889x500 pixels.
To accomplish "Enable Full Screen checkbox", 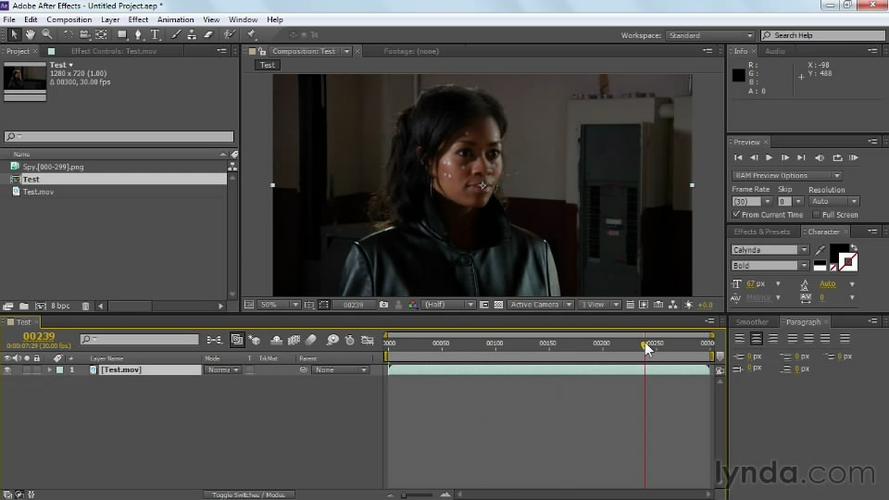I will (816, 214).
